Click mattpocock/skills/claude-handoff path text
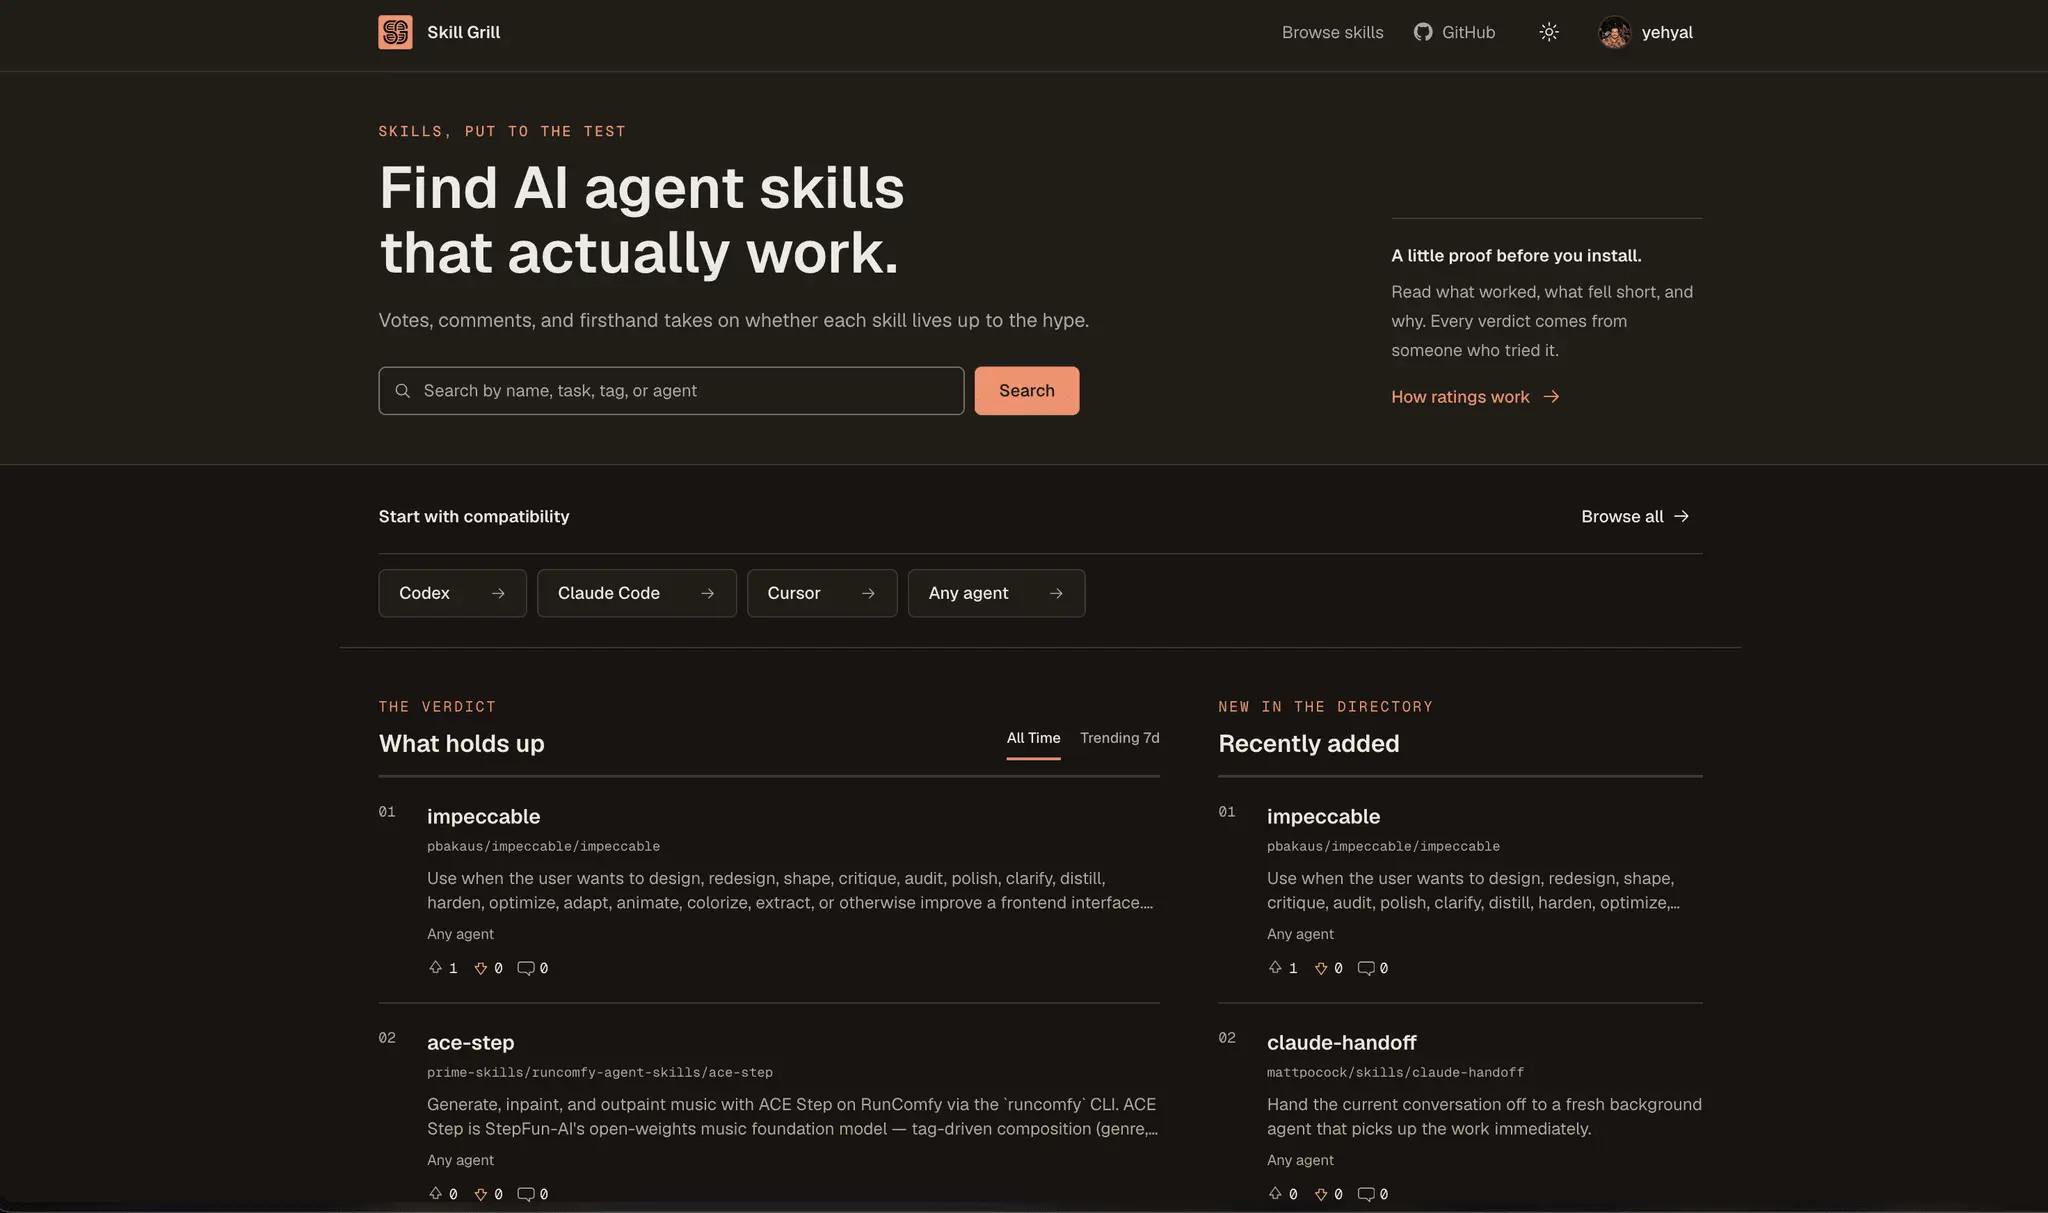The image size is (2048, 1213). click(x=1395, y=1072)
